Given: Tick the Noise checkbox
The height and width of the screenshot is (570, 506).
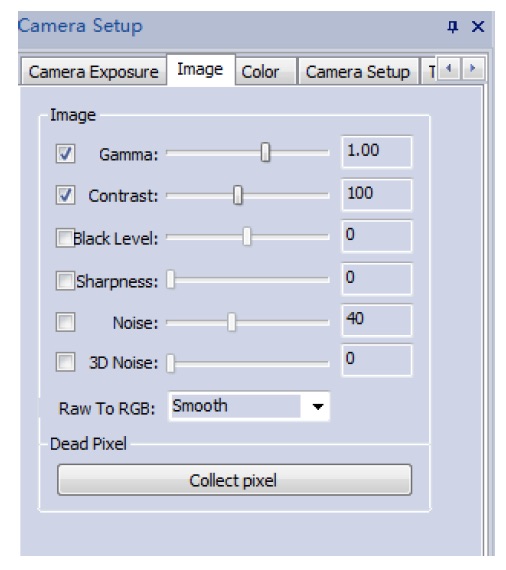Looking at the screenshot, I should tap(65, 322).
